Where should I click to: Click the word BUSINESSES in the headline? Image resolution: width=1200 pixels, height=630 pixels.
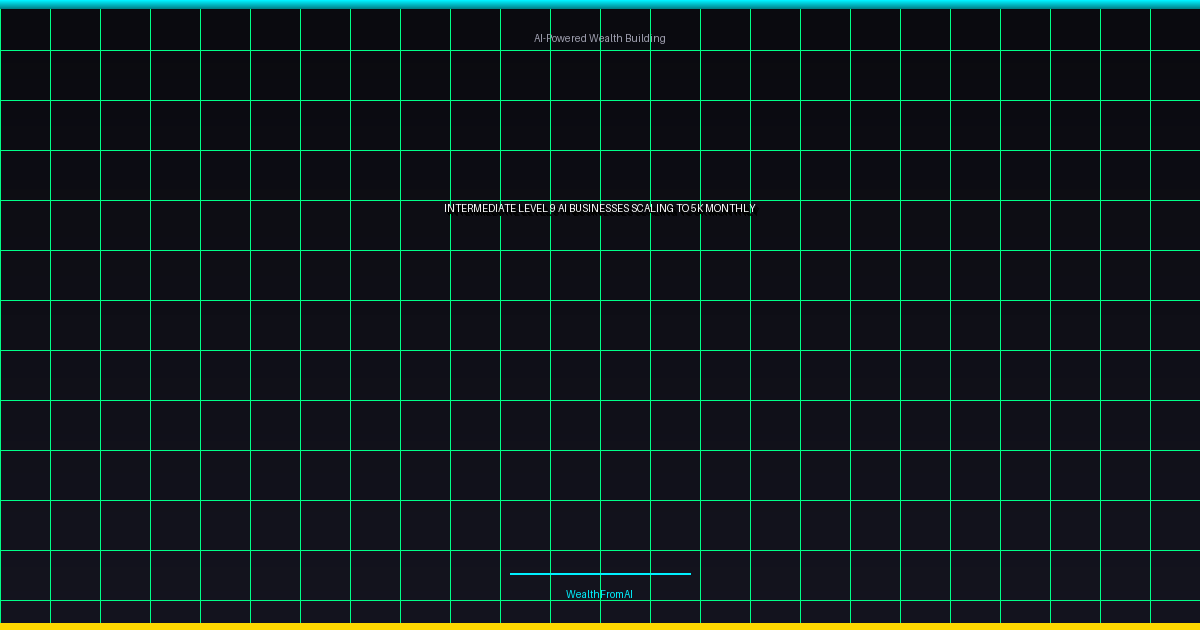[x=599, y=208]
